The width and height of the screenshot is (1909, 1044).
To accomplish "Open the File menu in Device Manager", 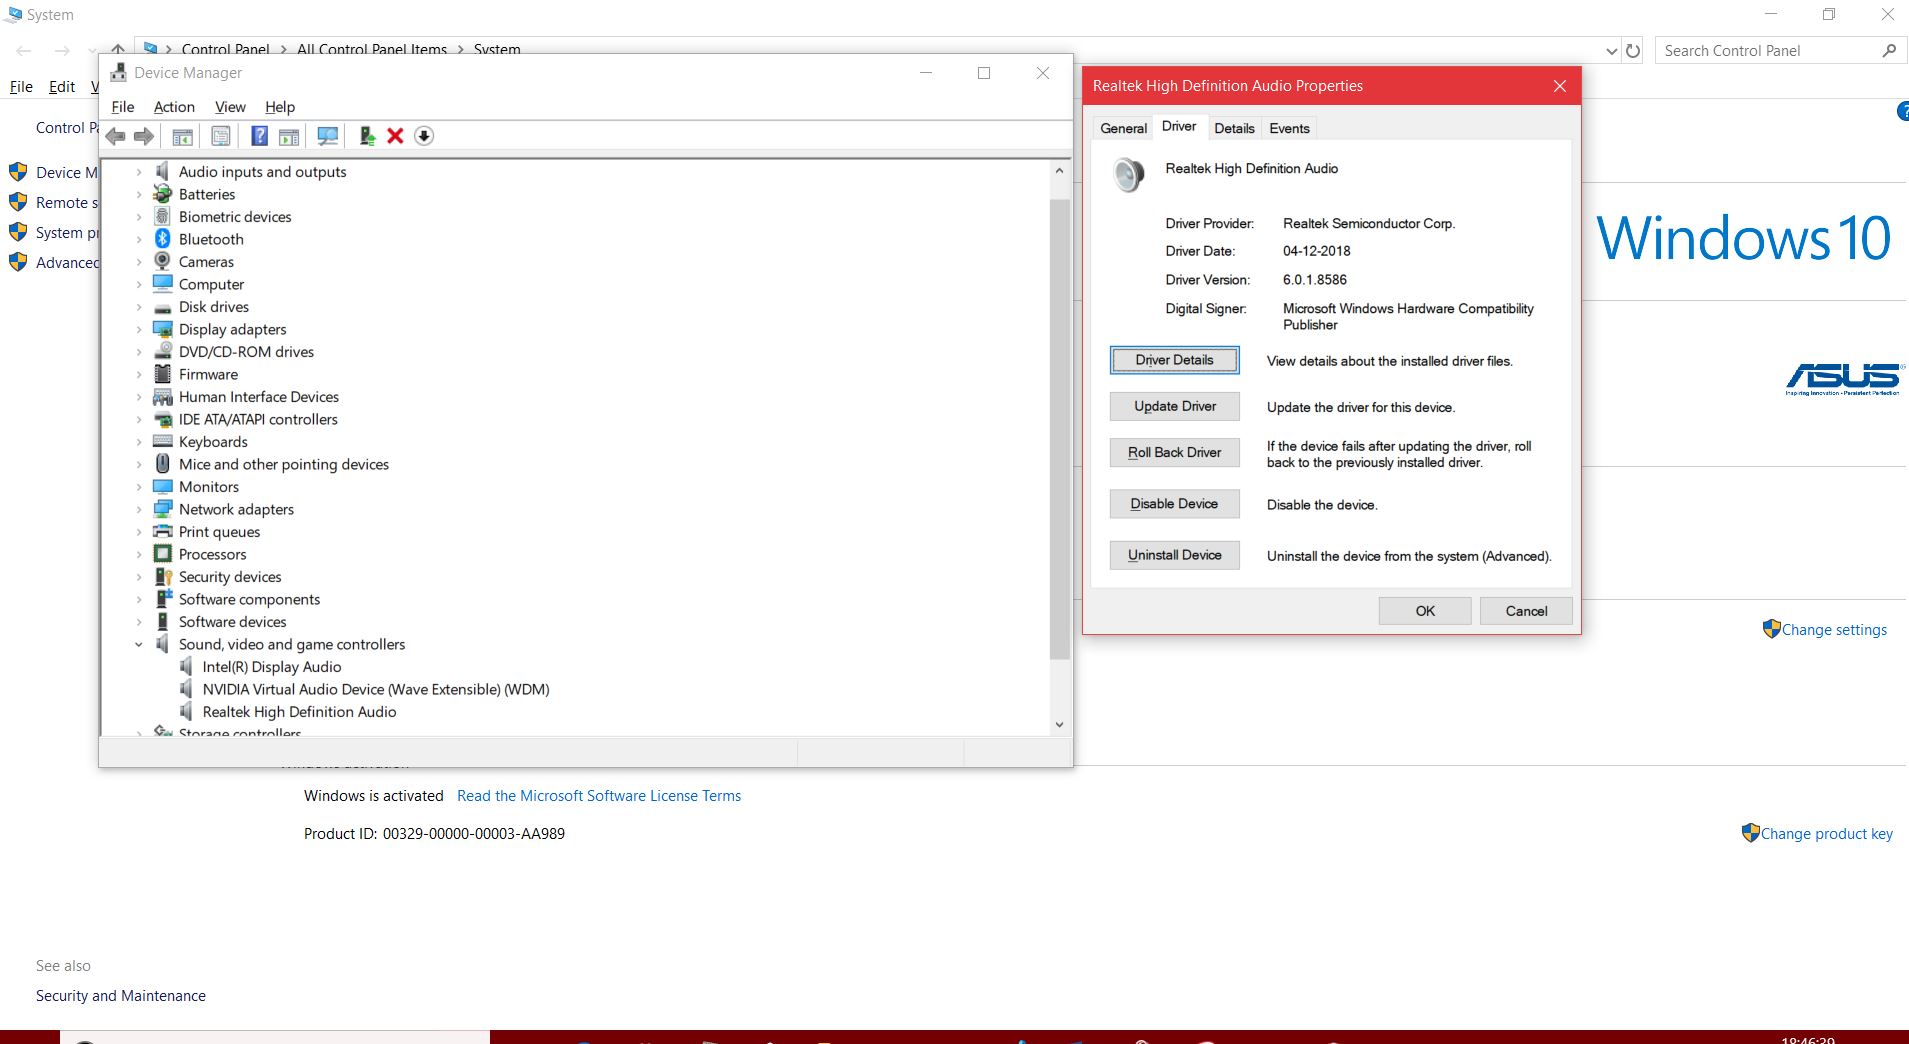I will 123,107.
